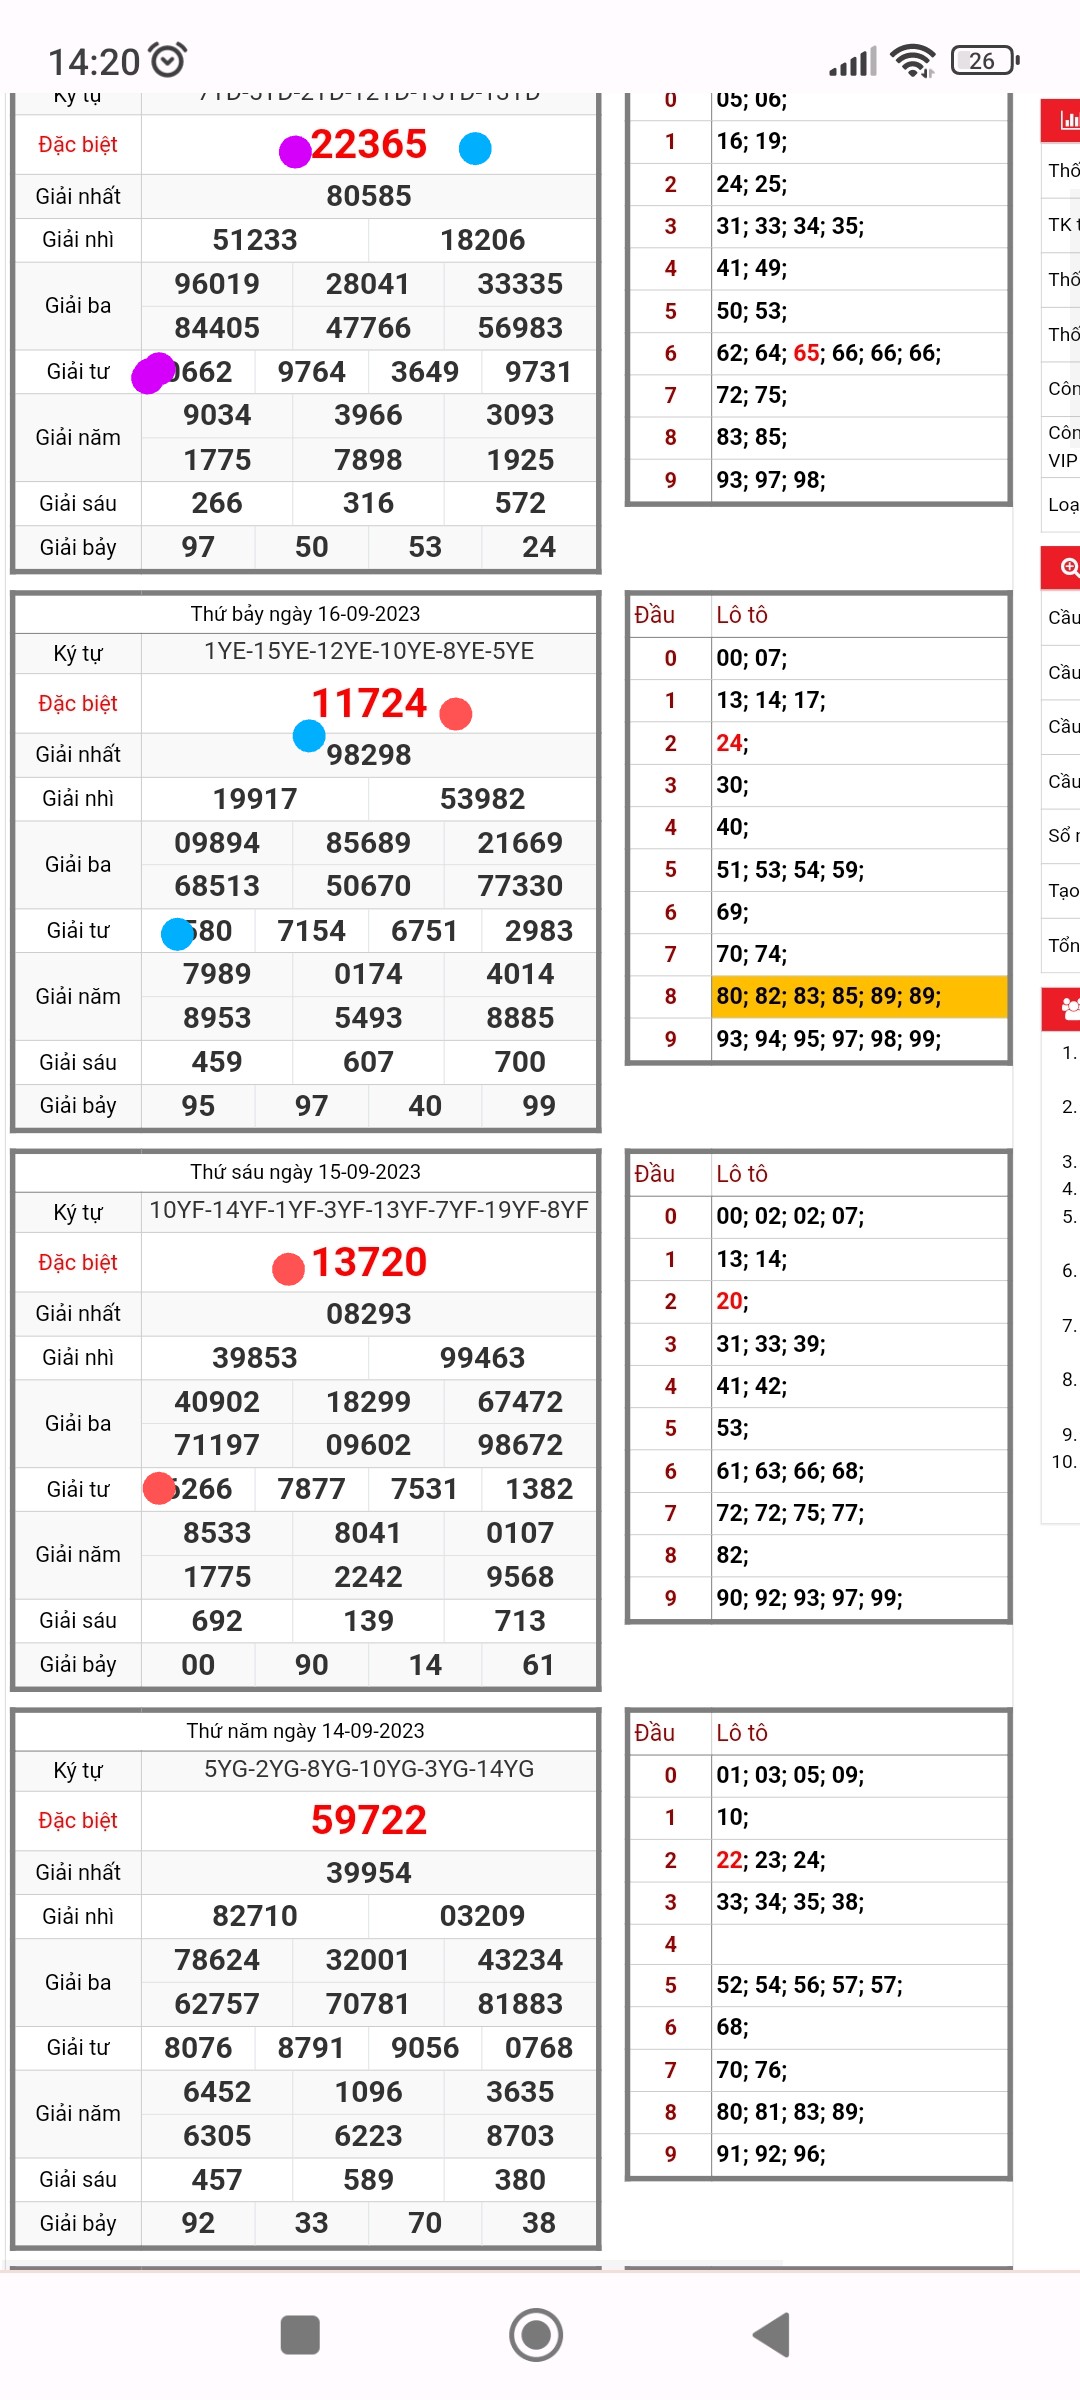Tap the fourth prize number 7877
Viewport: 1080px width, 2400px height.
[x=312, y=1489]
